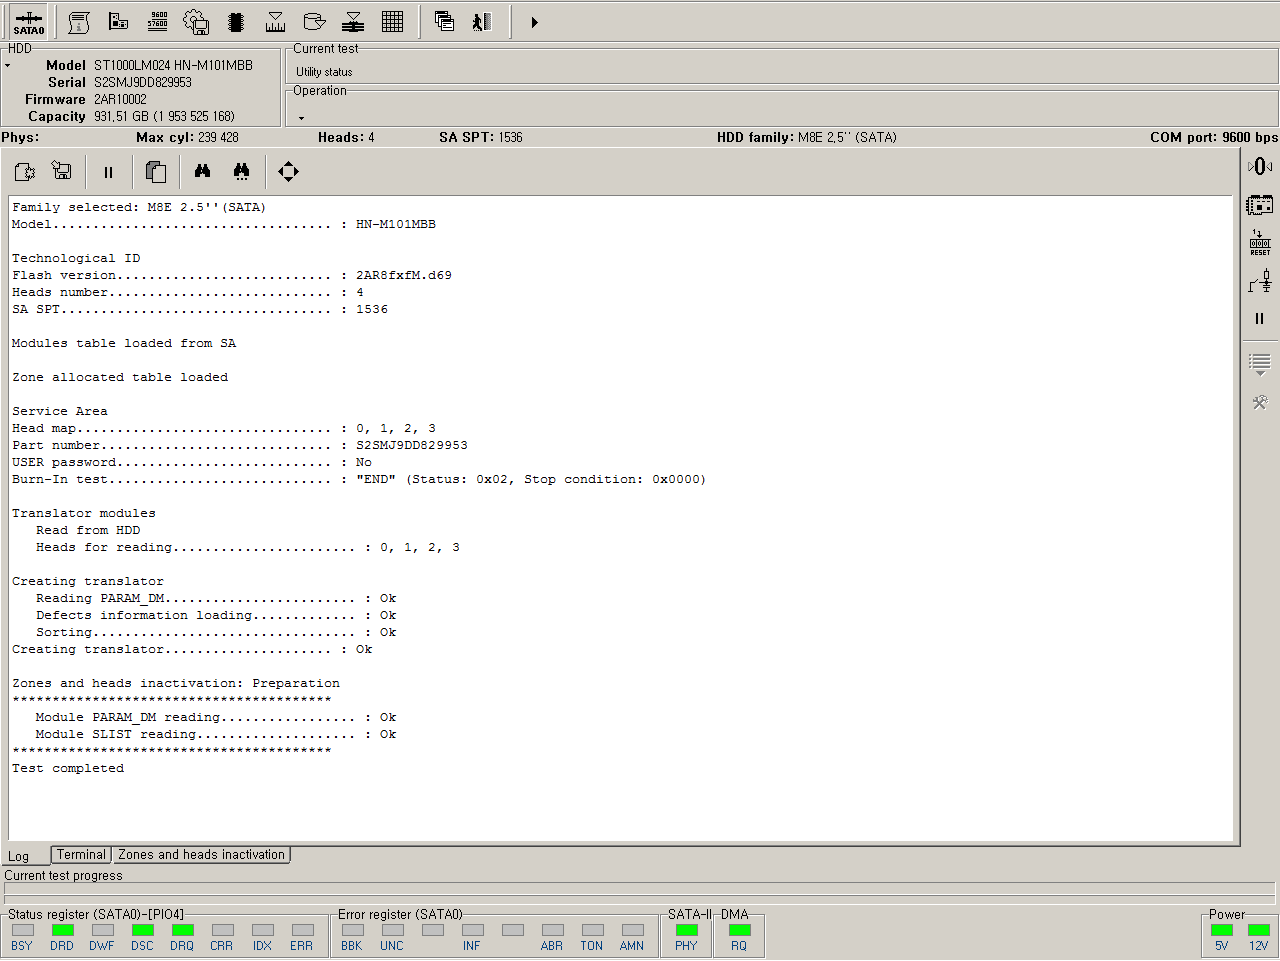Click the find-next binoculars icon with dots
This screenshot has height=961, width=1280.
[x=241, y=172]
